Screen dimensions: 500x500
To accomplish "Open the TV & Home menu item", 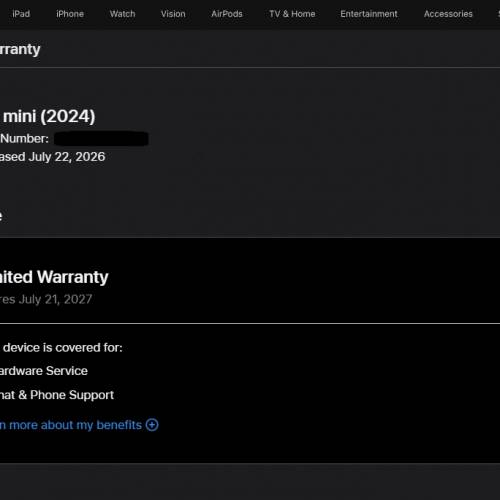I will point(292,14).
